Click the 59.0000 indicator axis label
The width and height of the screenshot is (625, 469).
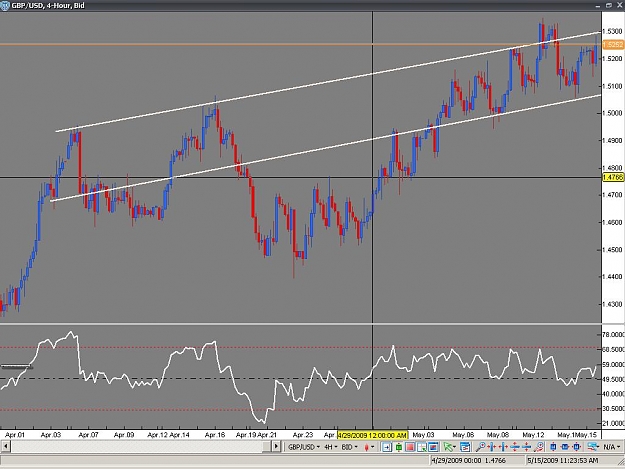pos(613,364)
